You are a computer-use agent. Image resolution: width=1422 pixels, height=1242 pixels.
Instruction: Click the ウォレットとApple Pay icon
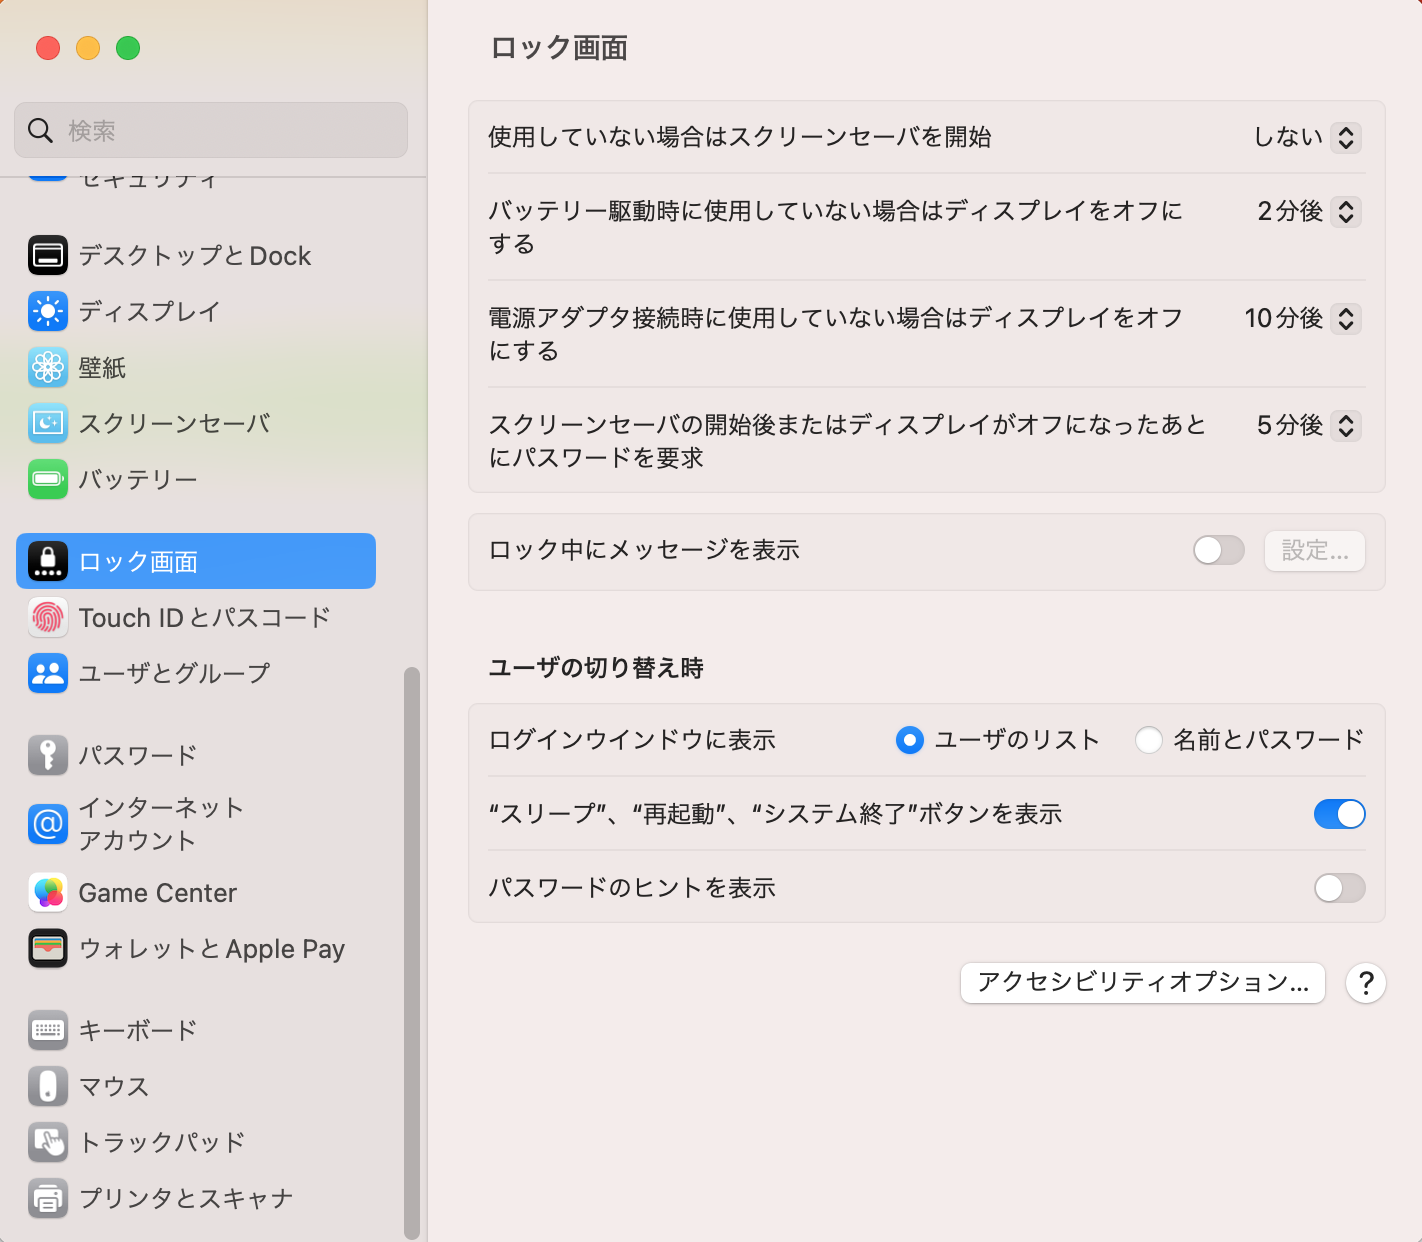click(x=47, y=948)
